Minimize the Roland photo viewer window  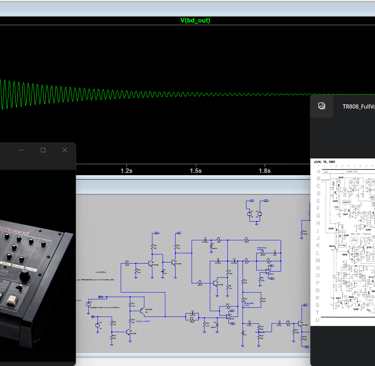(21, 150)
